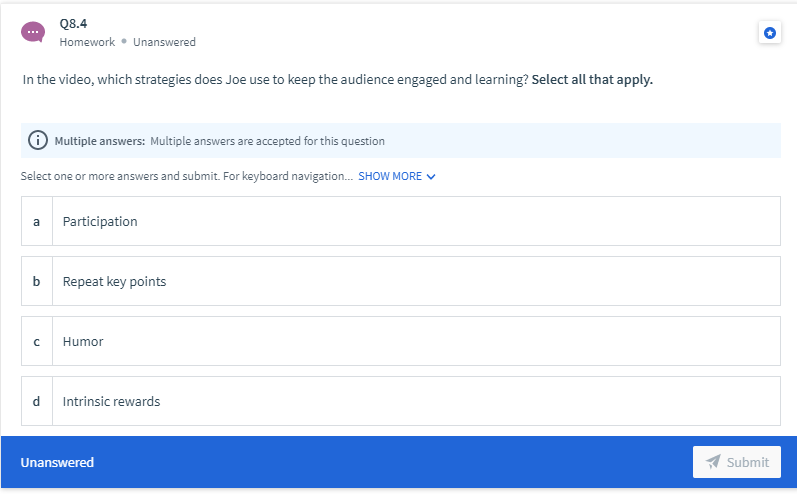Select answer option Intrinsic rewards
797x494 pixels.
[x=401, y=401]
